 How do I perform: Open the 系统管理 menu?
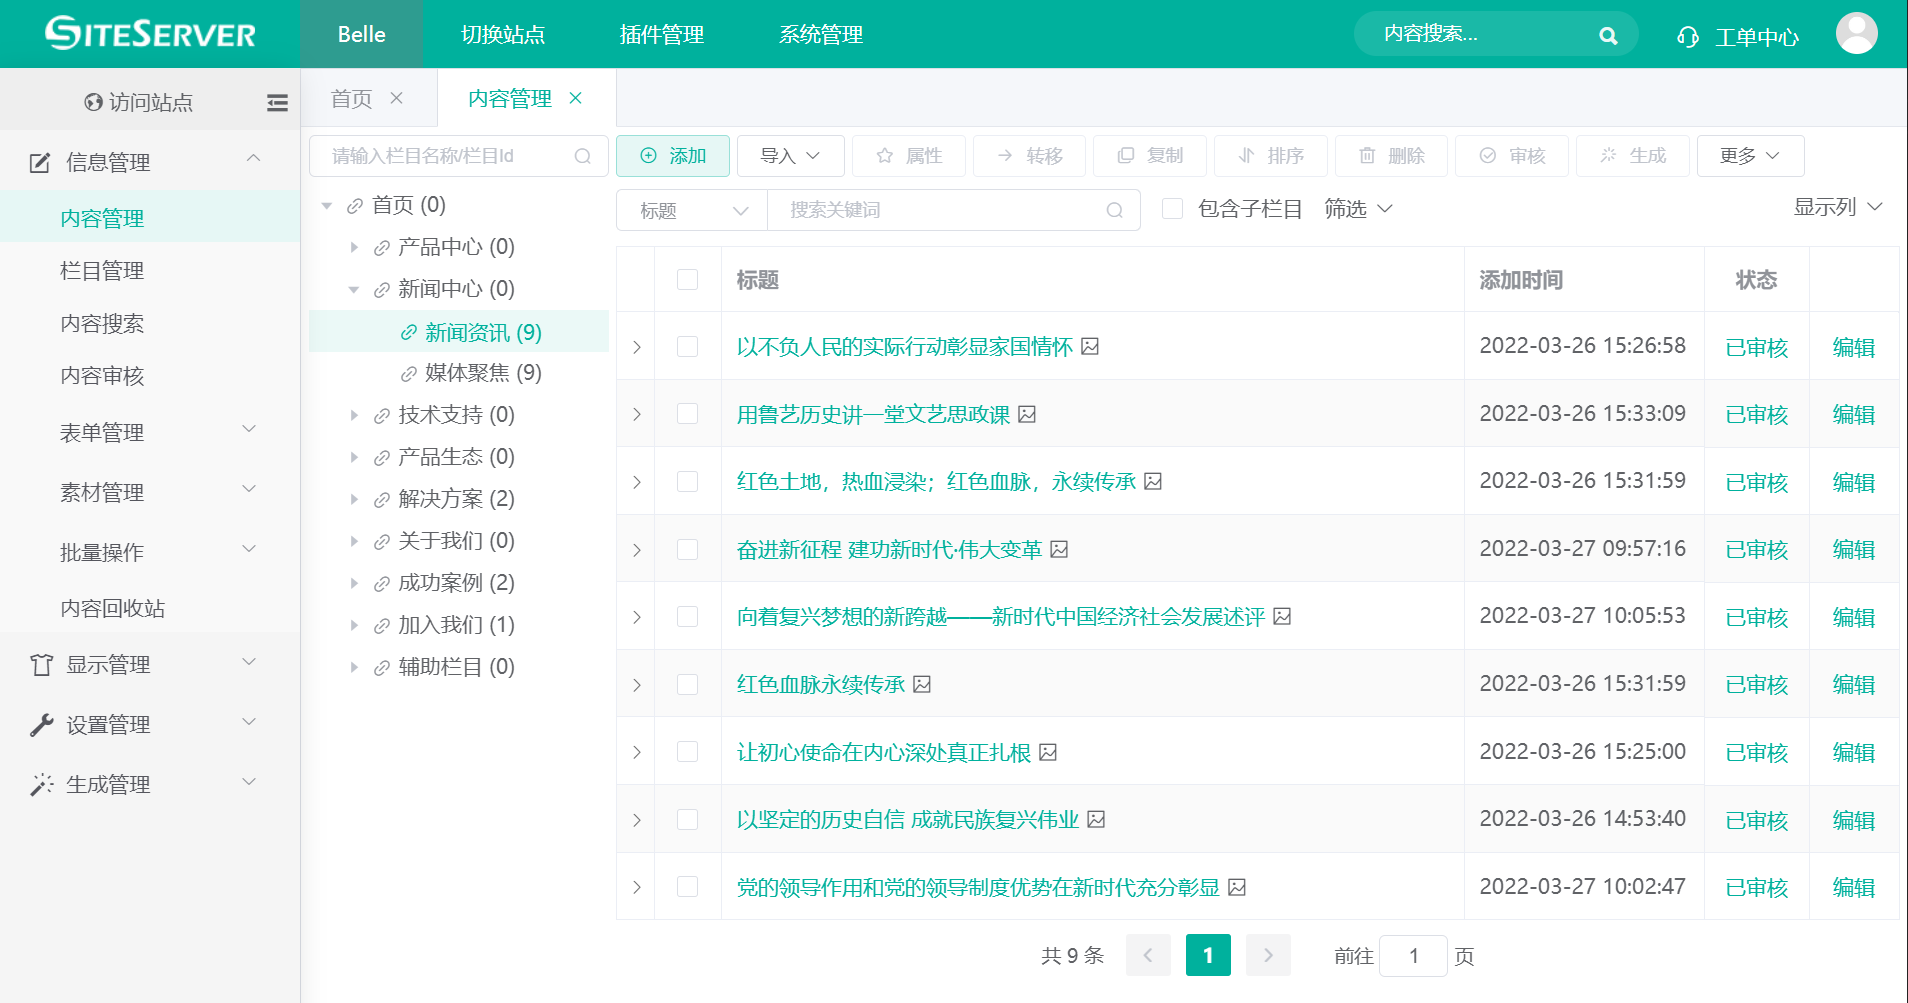tap(820, 34)
